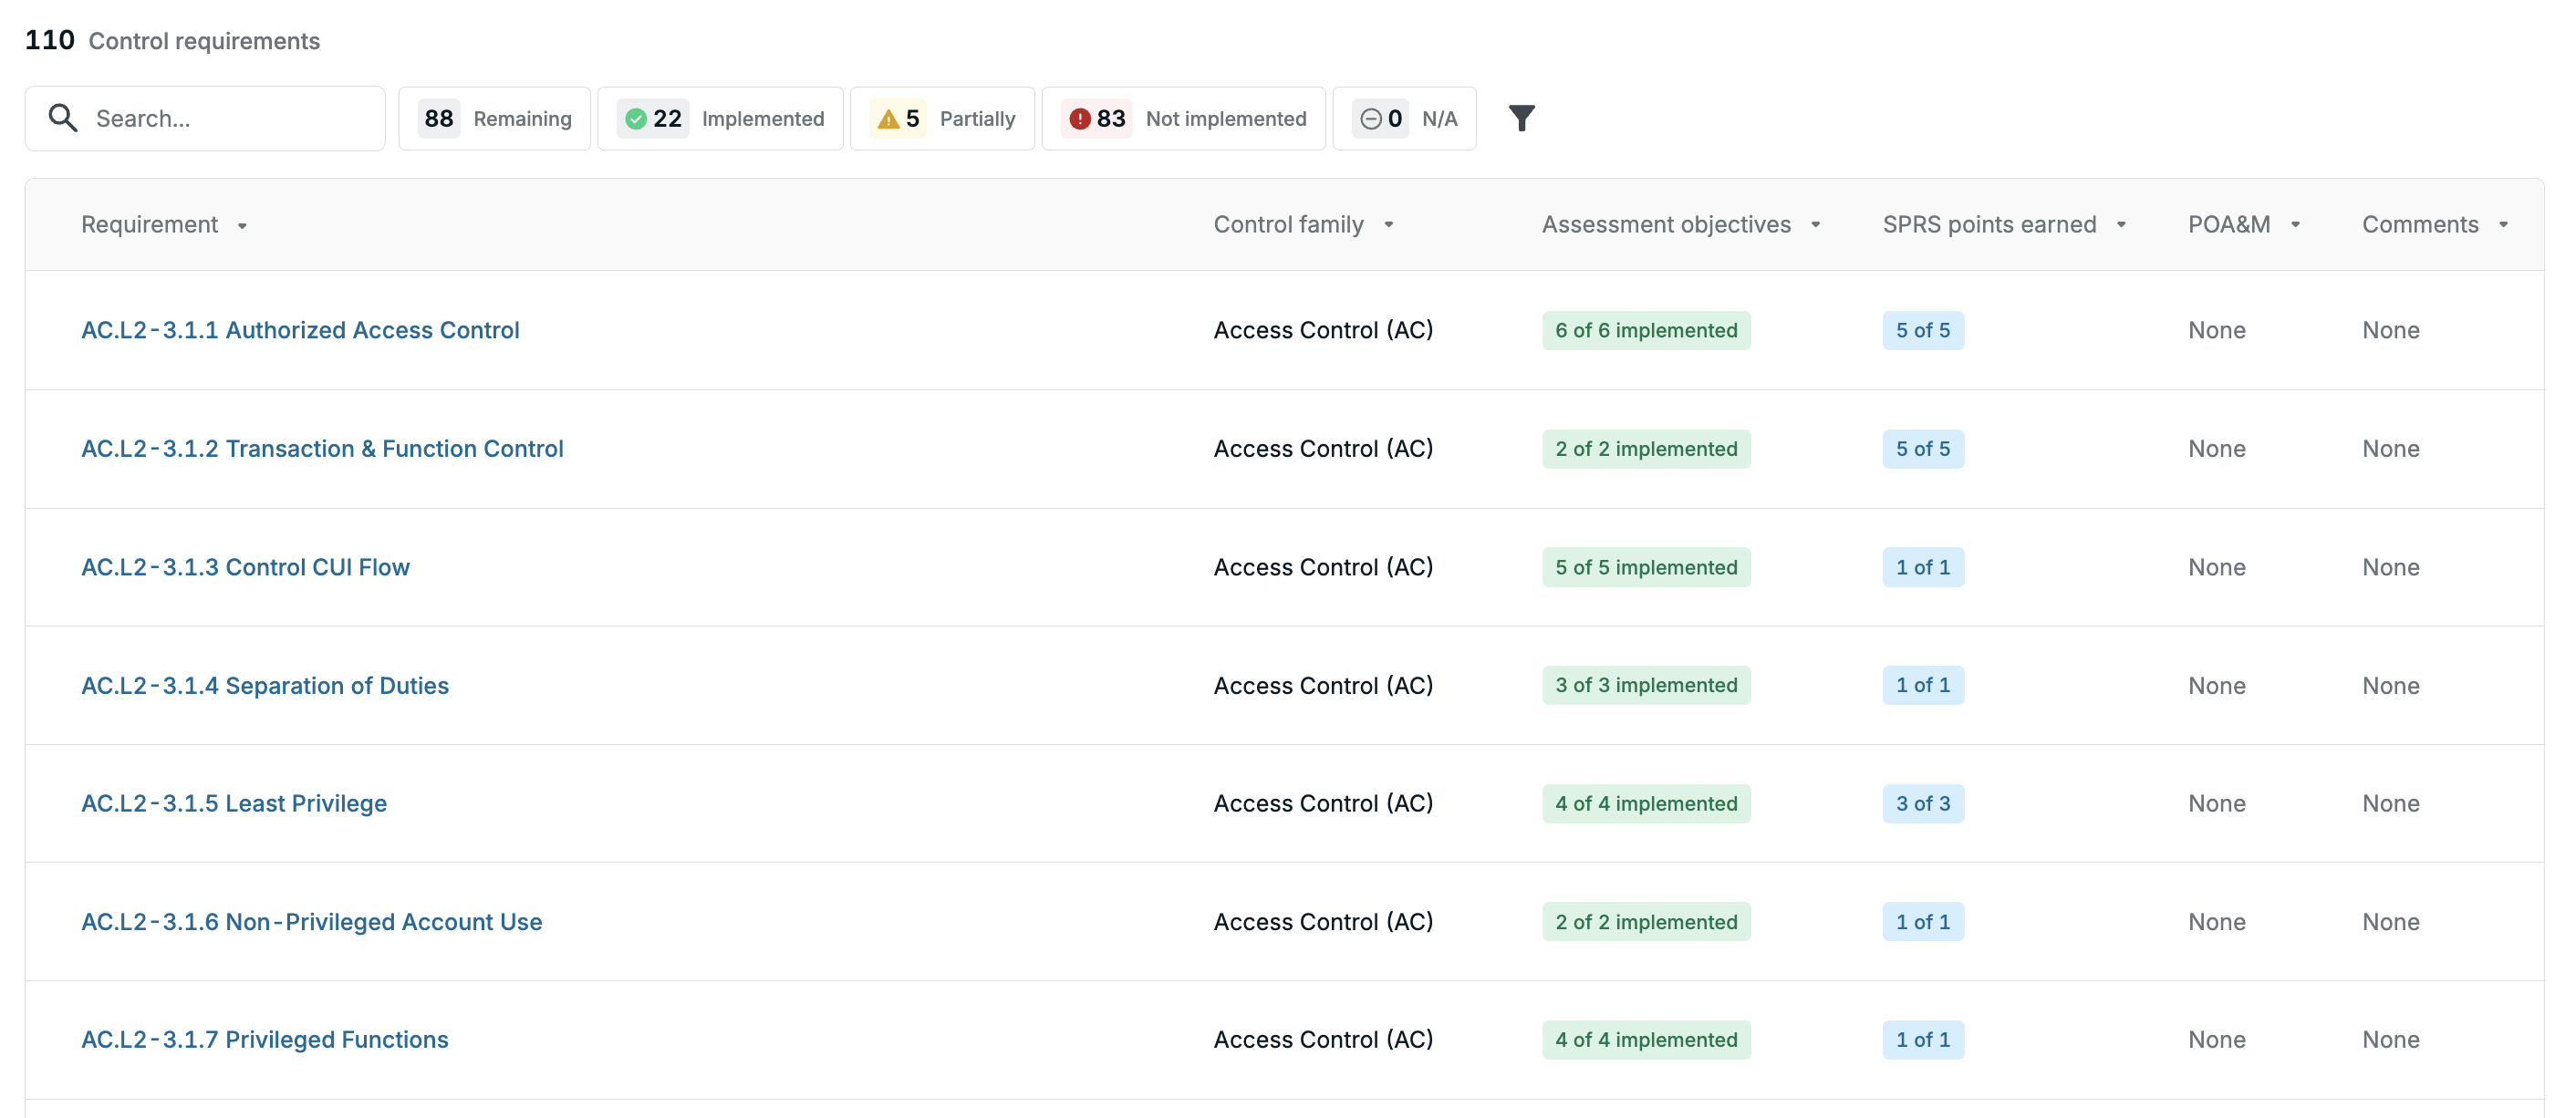This screenshot has width=2576, height=1118.
Task: Filter by 22 Implemented
Action: click(720, 118)
